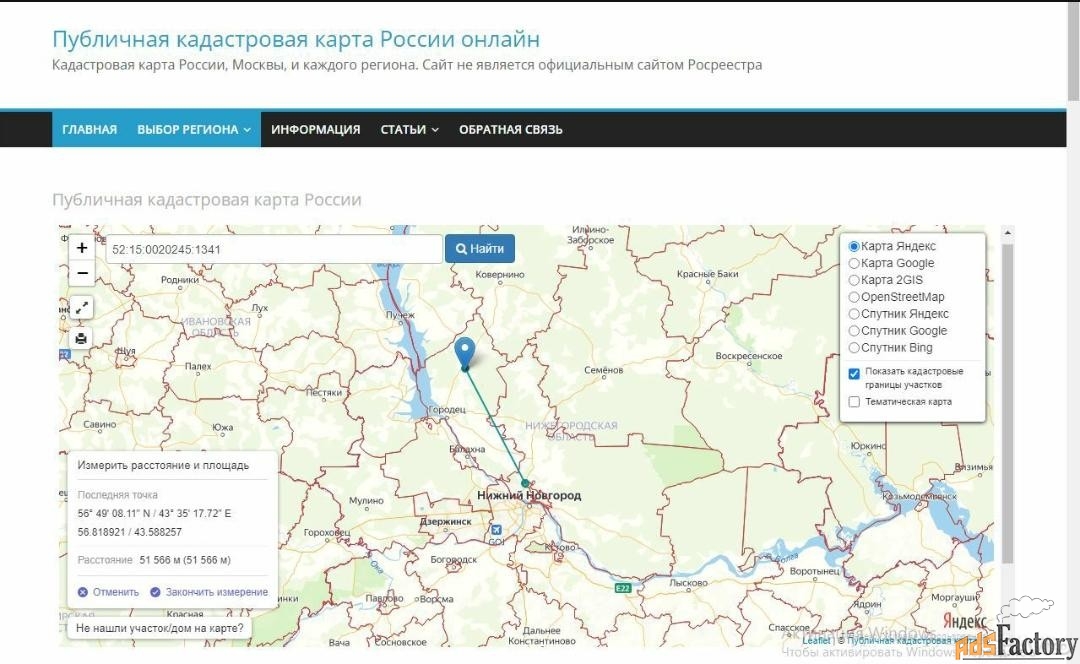Open the Информация menu item
The height and width of the screenshot is (664, 1080).
tap(315, 129)
